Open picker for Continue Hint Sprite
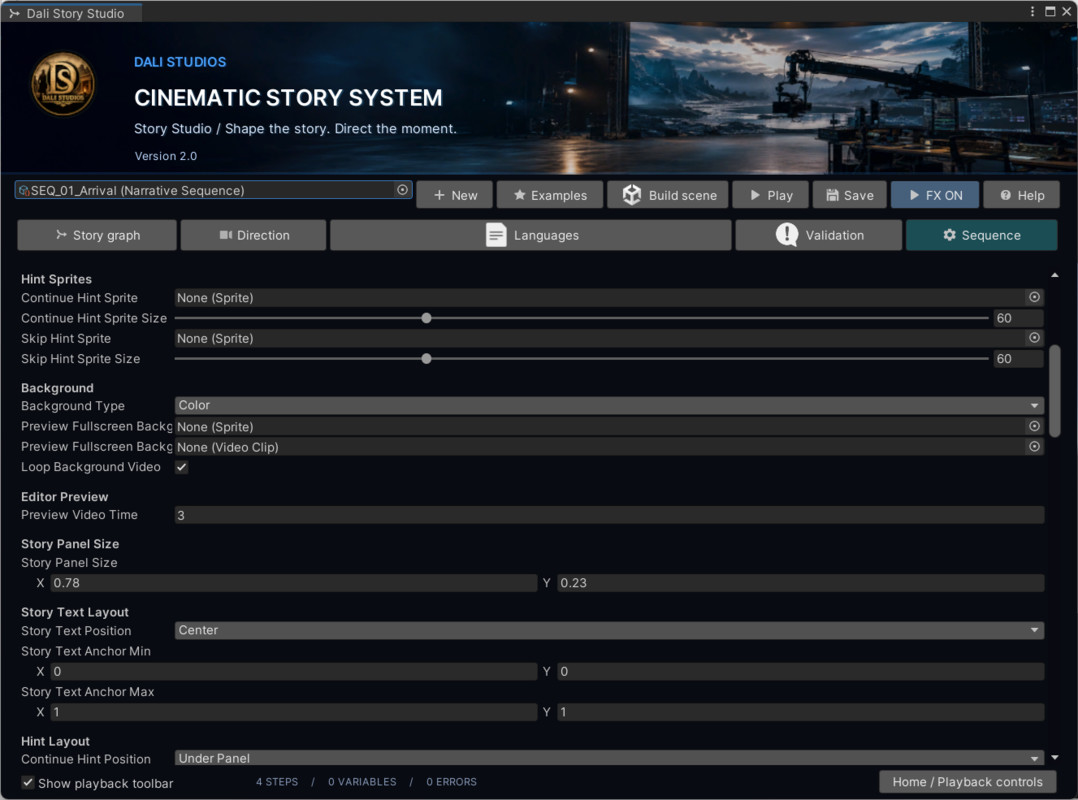The width and height of the screenshot is (1078, 800). 1034,297
